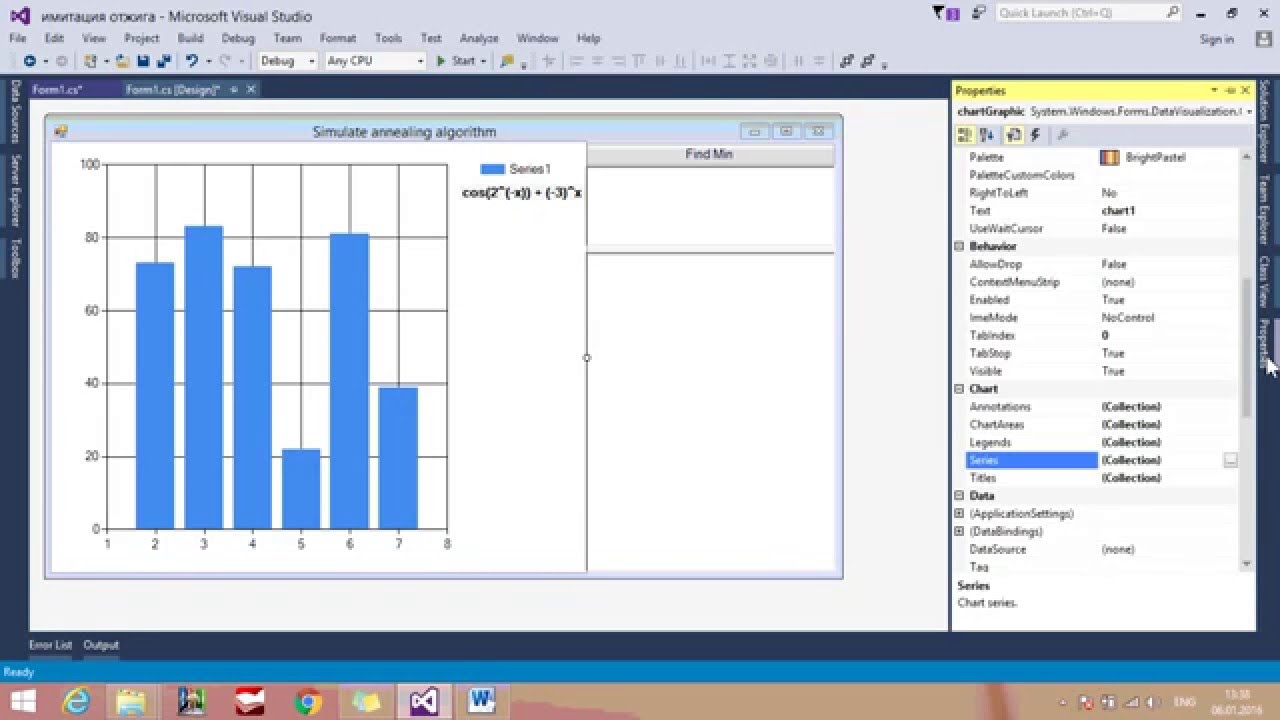Click the cos formula chart title text
Image resolution: width=1280 pixels, height=720 pixels.
(x=522, y=192)
